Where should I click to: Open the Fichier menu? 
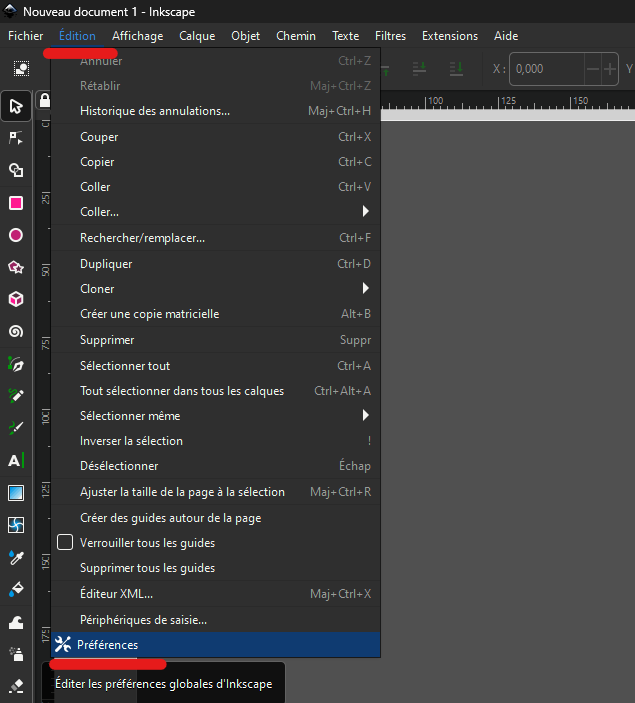pyautogui.click(x=26, y=36)
